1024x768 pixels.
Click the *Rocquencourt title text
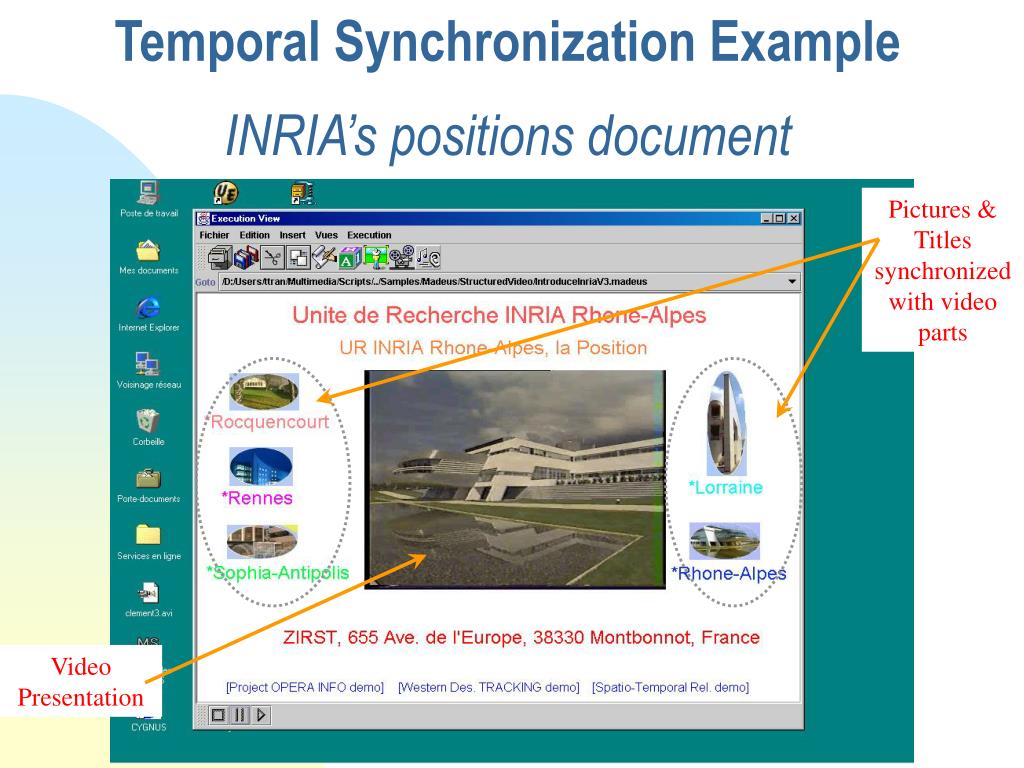(268, 422)
